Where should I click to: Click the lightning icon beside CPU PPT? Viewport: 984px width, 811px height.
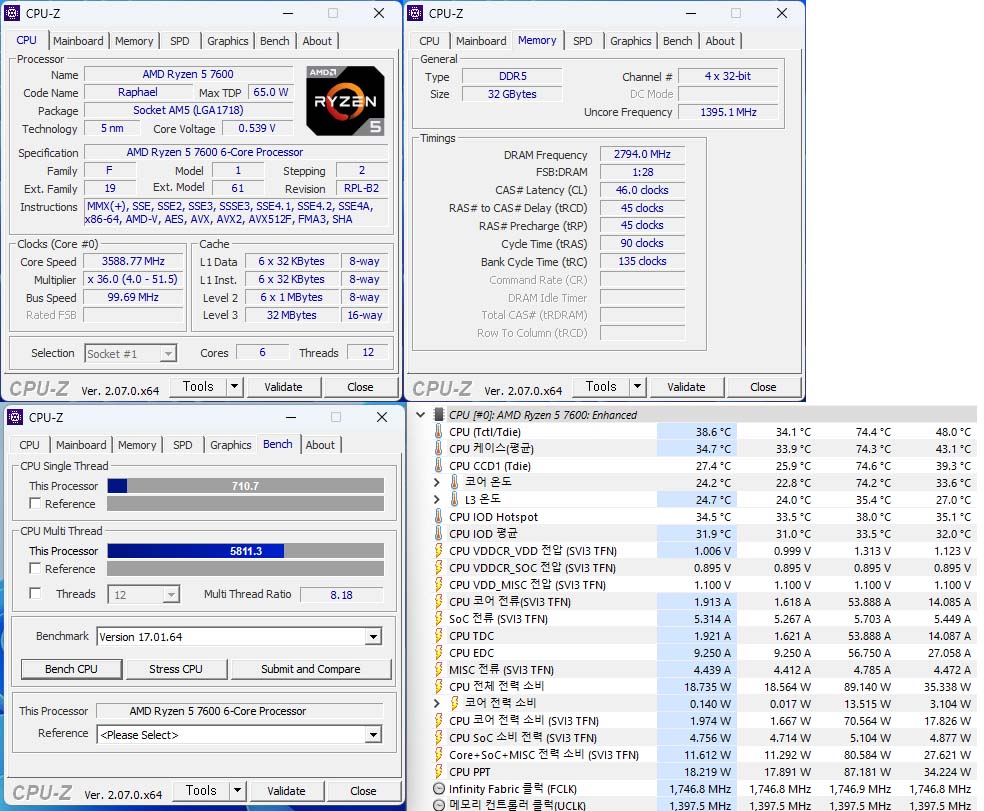point(439,771)
